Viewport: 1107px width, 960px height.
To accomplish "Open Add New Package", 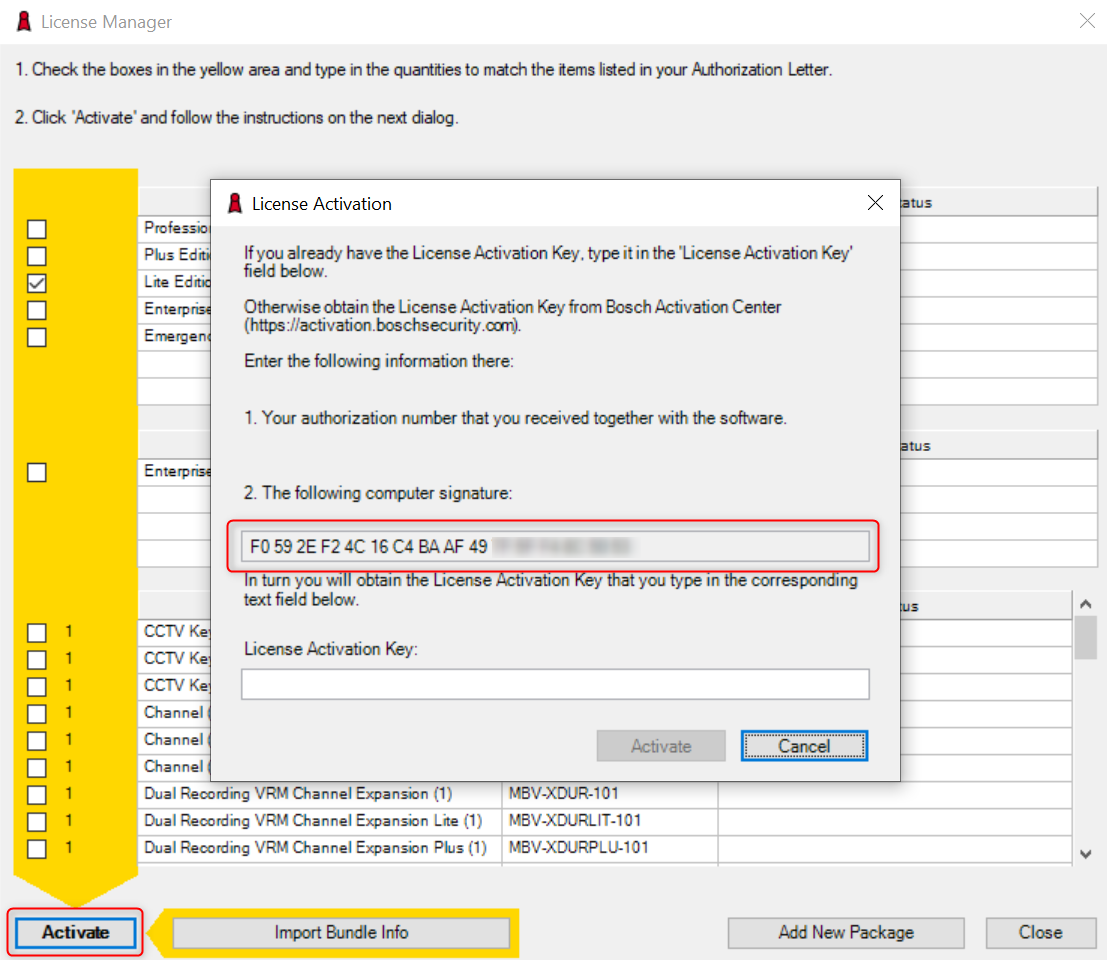I will tap(846, 933).
